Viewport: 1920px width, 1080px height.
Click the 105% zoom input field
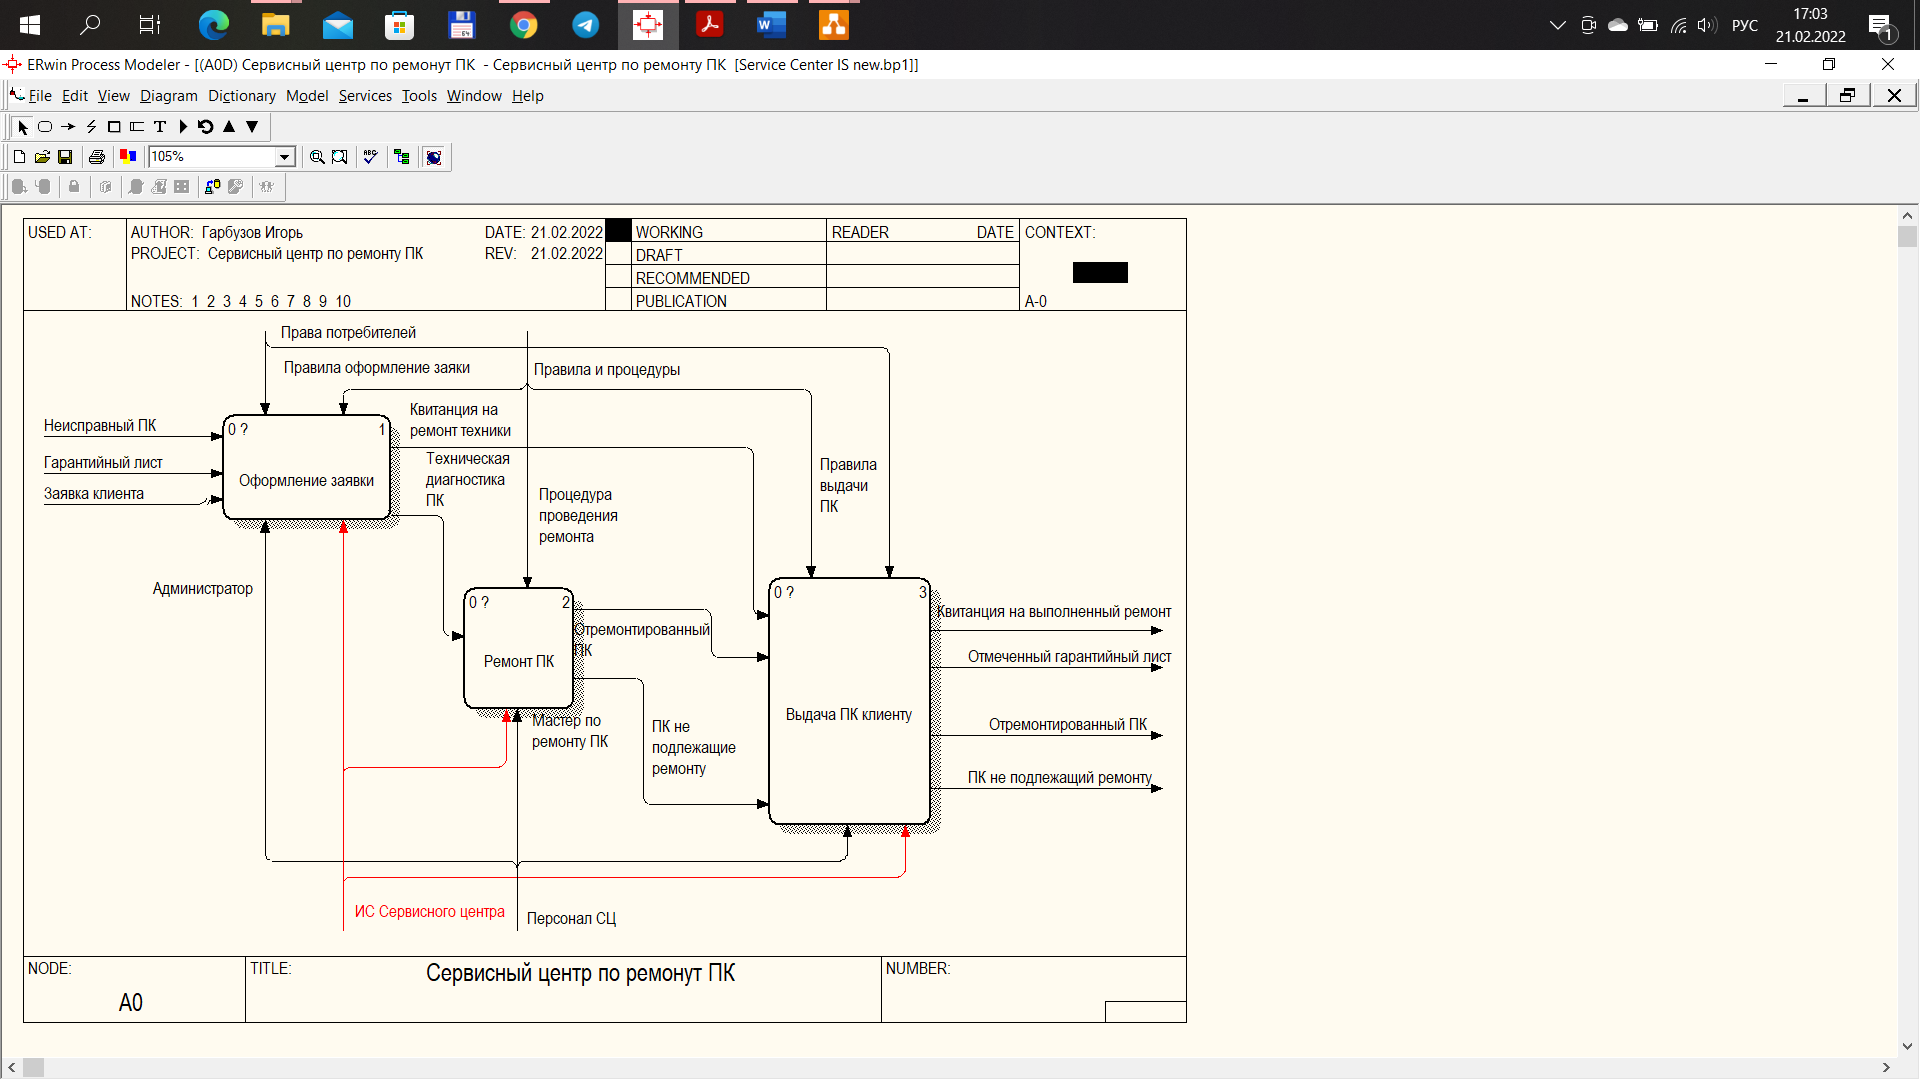211,157
